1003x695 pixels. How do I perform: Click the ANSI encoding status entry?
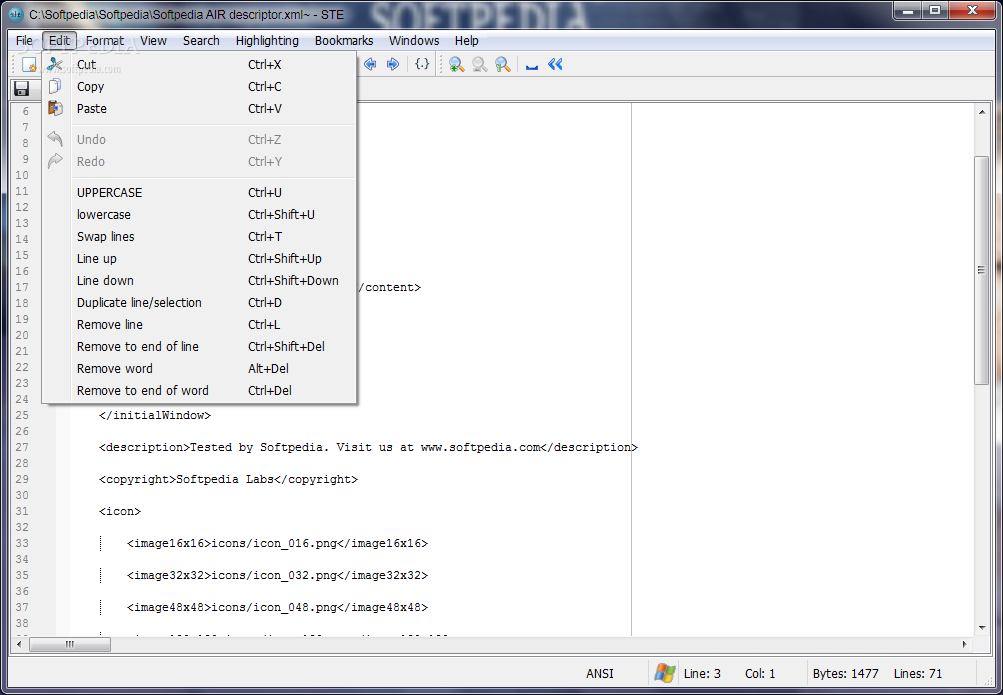pyautogui.click(x=600, y=673)
